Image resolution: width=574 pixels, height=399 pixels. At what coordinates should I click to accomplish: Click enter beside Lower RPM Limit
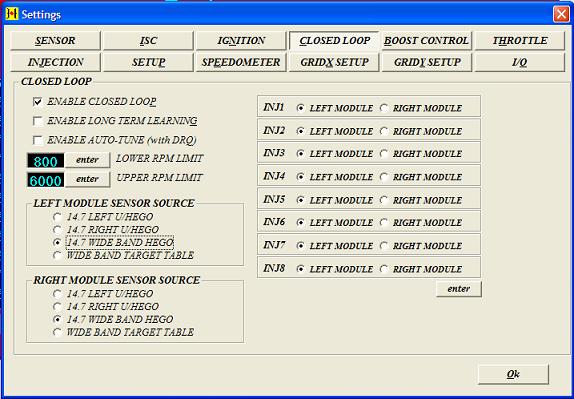[87, 160]
